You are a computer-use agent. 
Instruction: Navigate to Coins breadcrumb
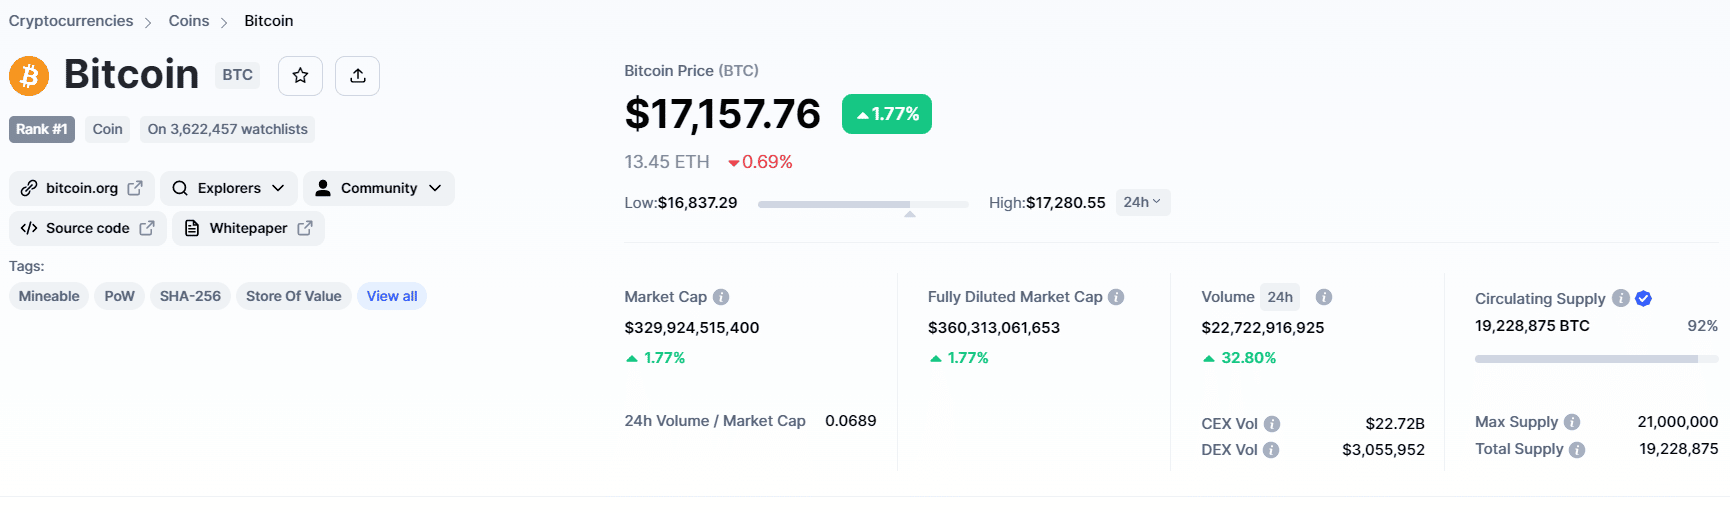pyautogui.click(x=189, y=21)
